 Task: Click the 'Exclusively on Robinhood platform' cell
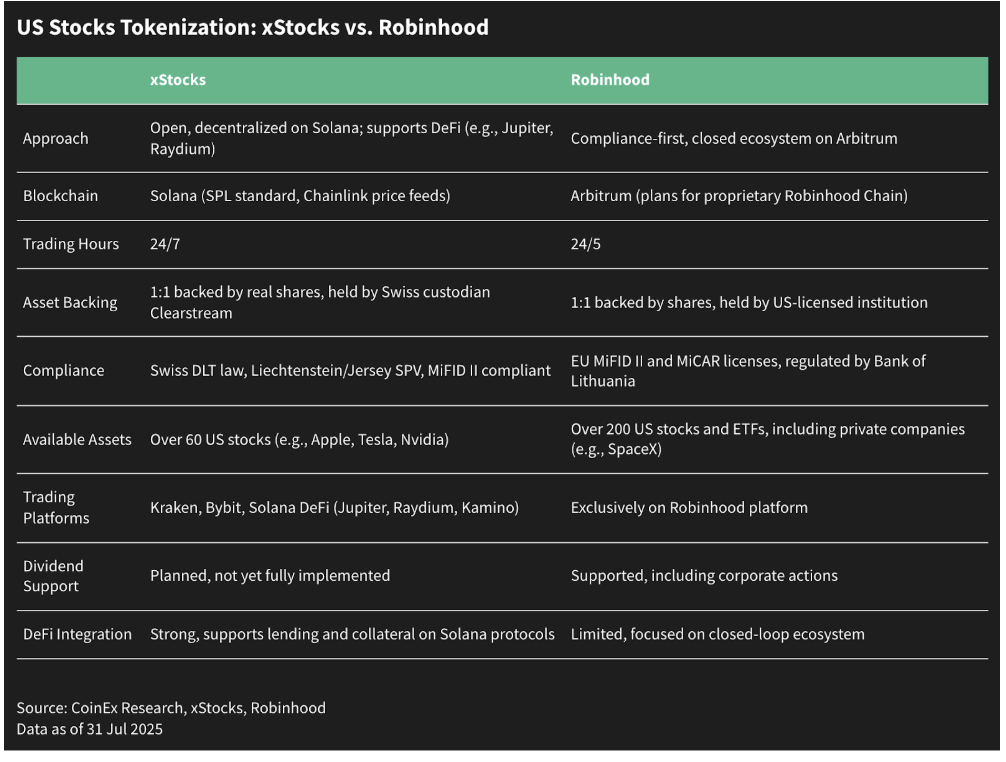[x=689, y=507]
